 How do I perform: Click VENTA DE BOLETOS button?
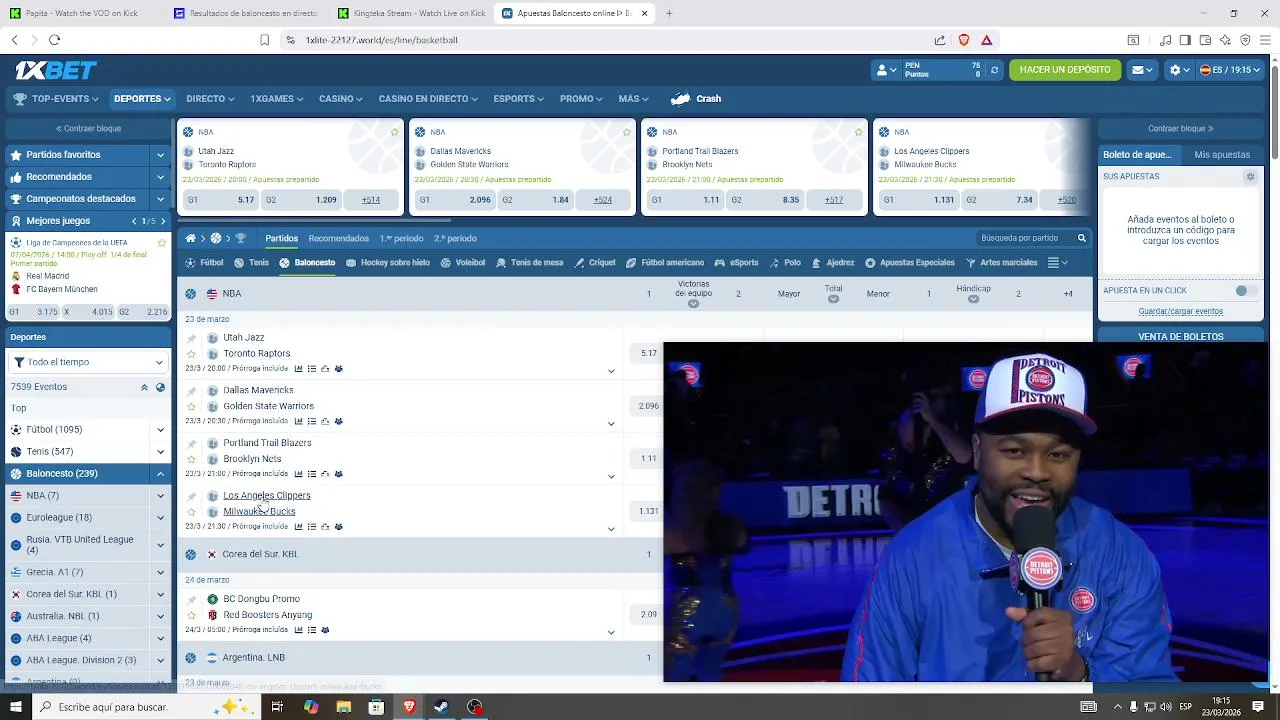(x=1181, y=337)
